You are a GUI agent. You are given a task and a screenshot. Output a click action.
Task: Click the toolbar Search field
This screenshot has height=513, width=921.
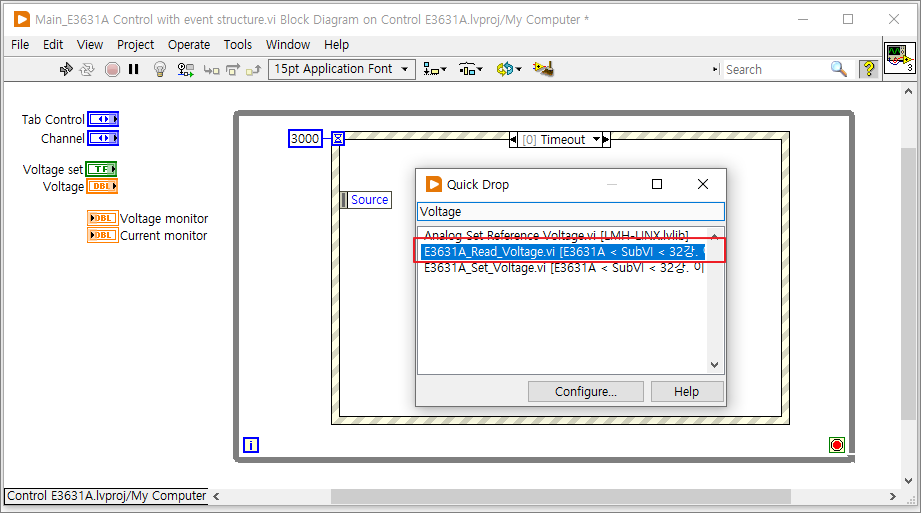(775, 69)
